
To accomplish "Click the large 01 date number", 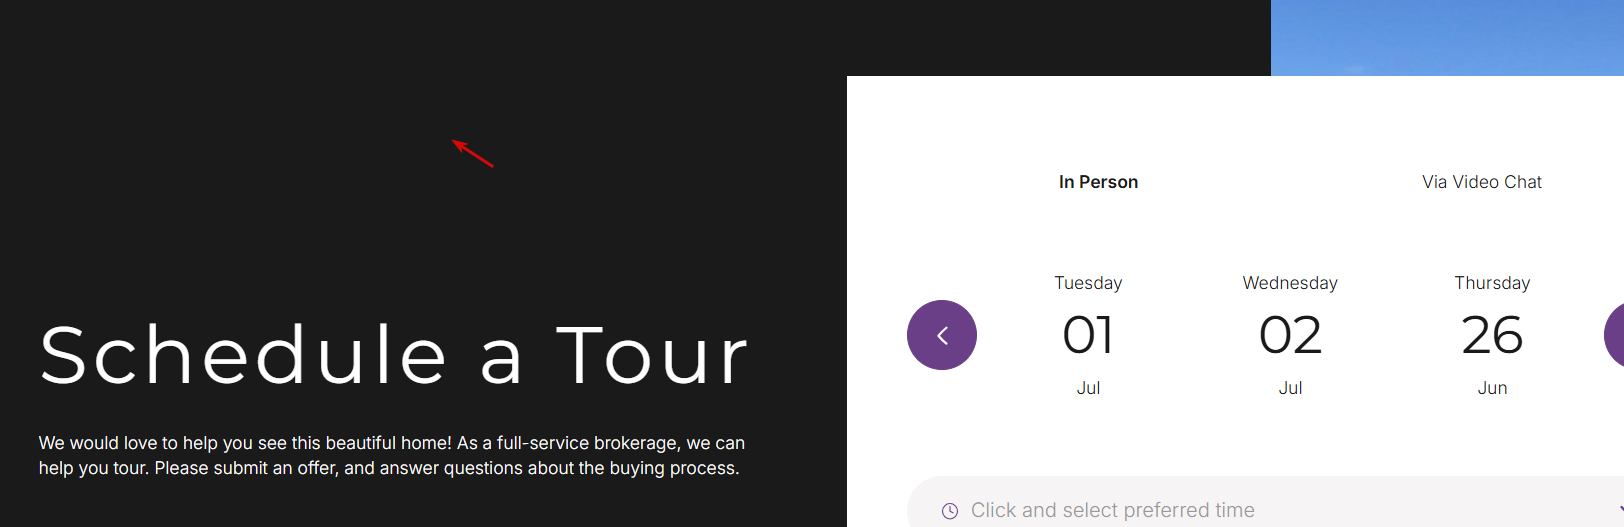I will click(1088, 335).
